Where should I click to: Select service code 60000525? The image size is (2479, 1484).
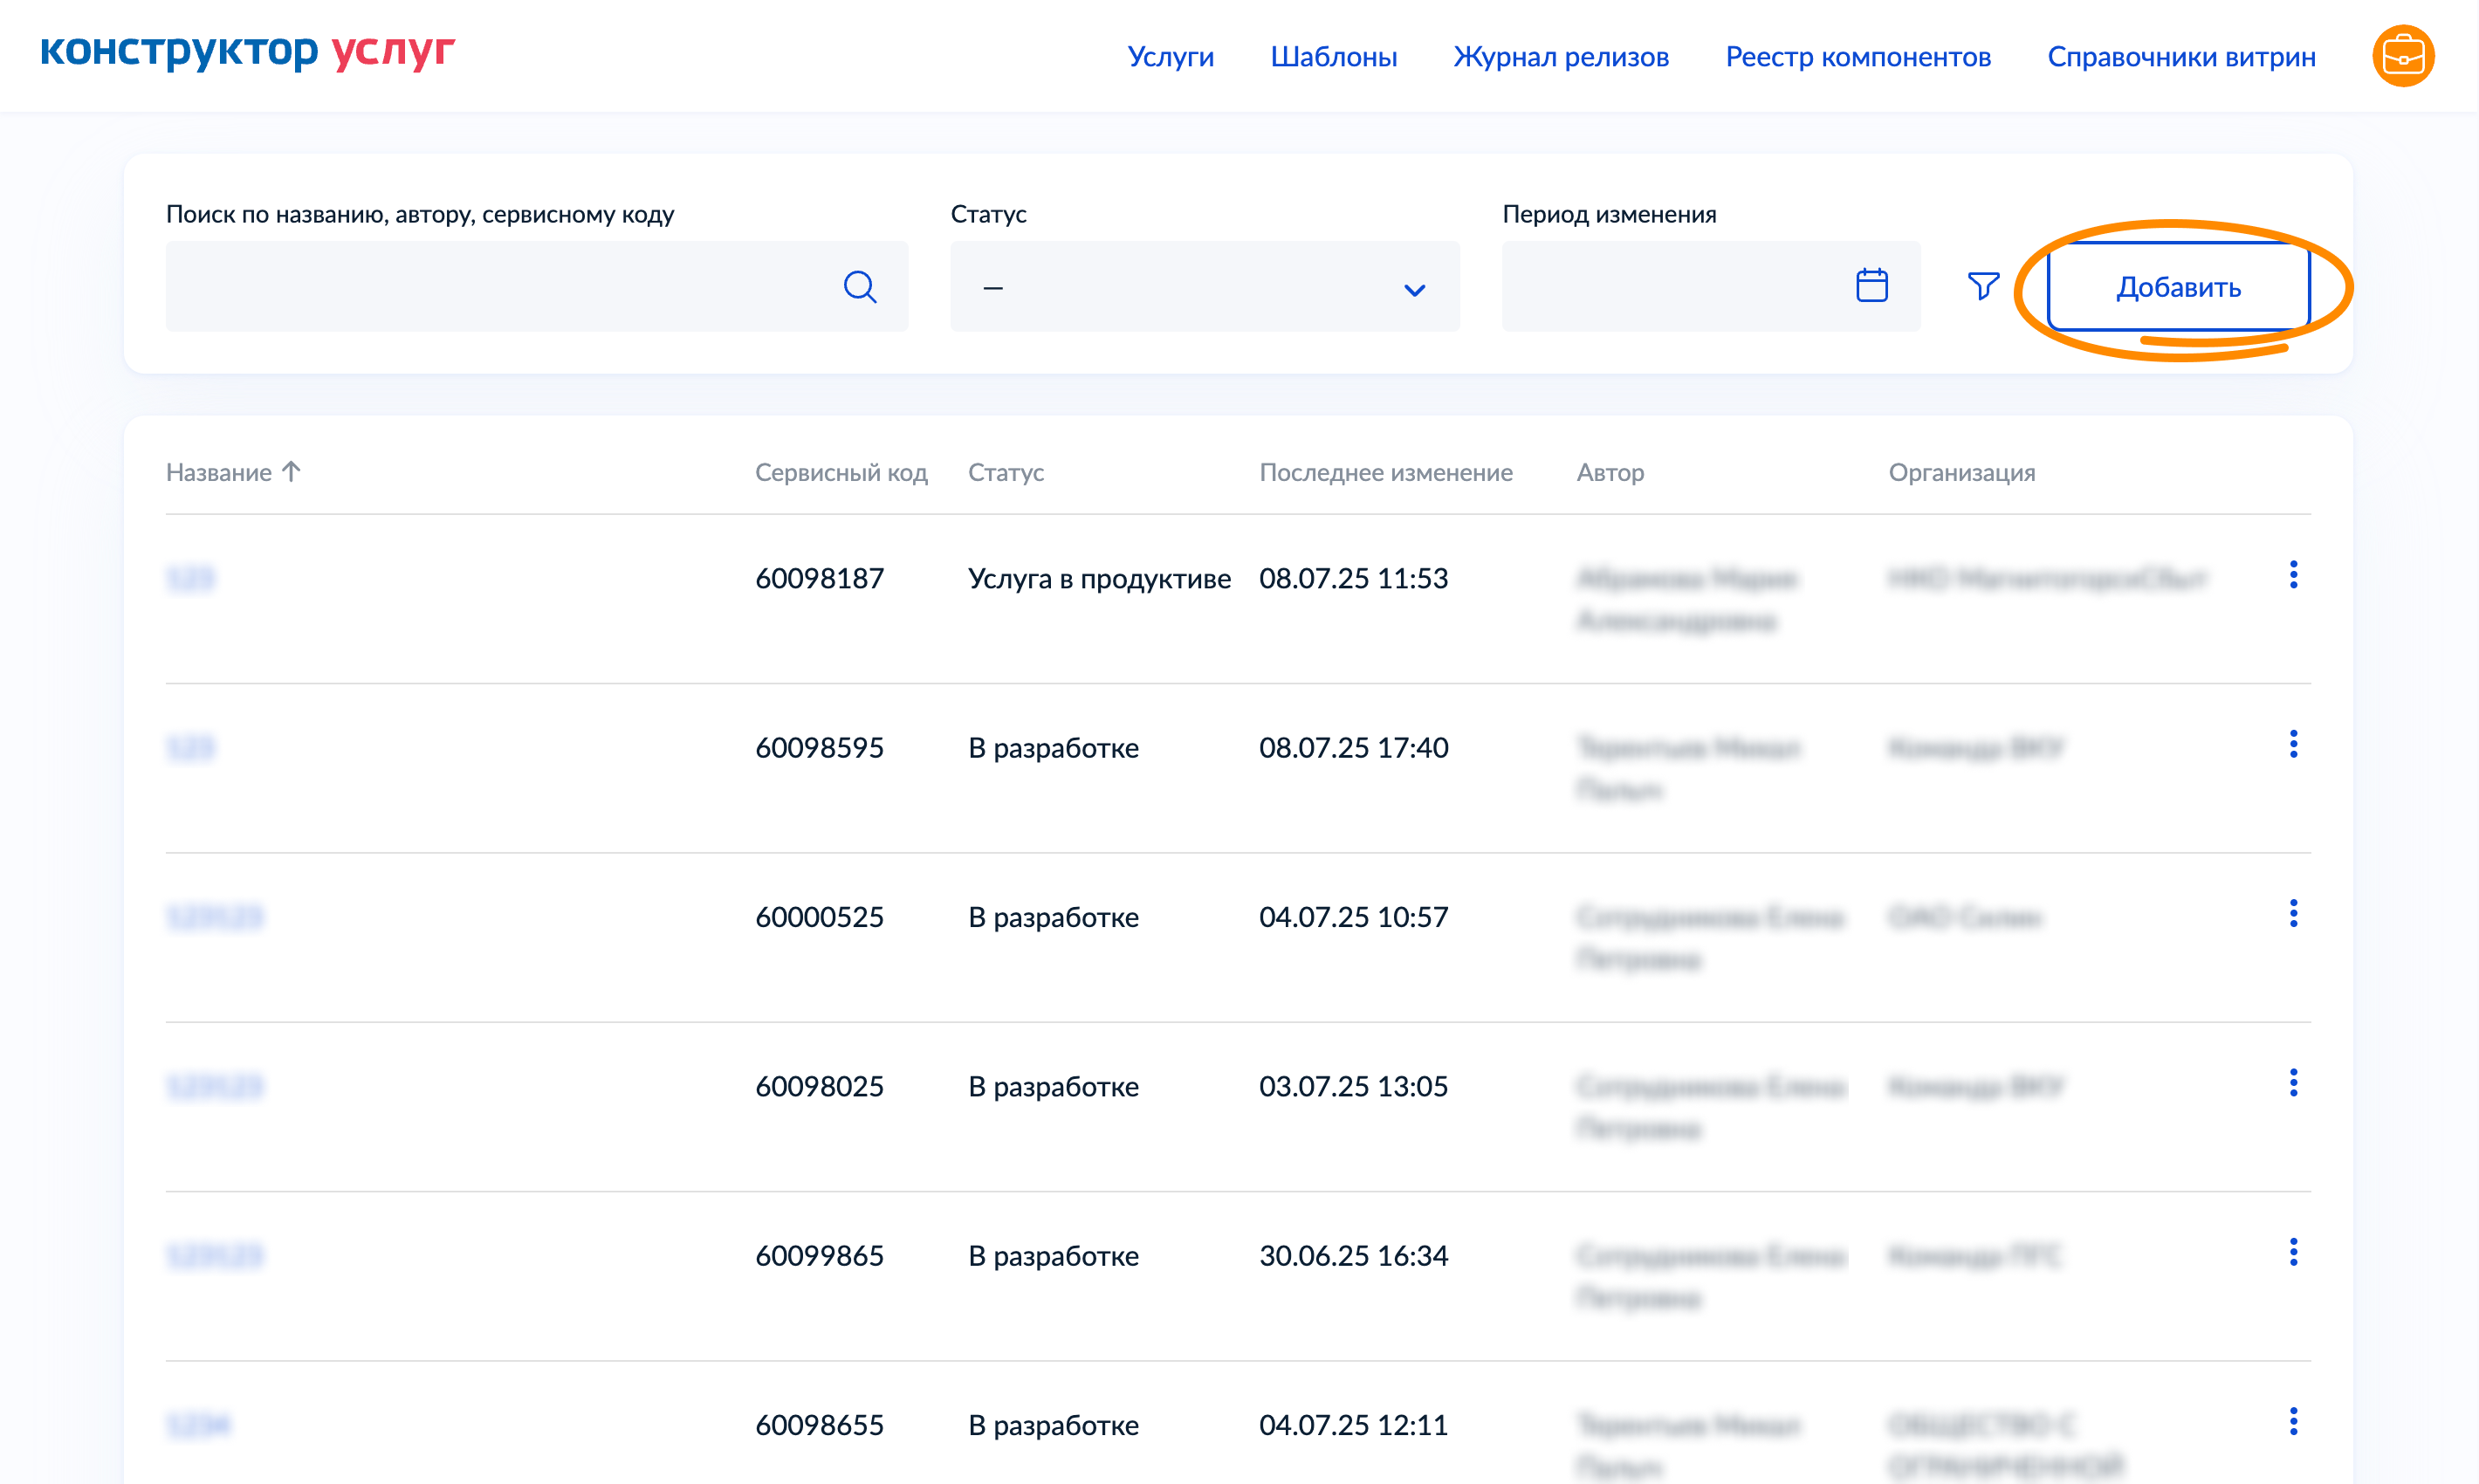click(819, 917)
